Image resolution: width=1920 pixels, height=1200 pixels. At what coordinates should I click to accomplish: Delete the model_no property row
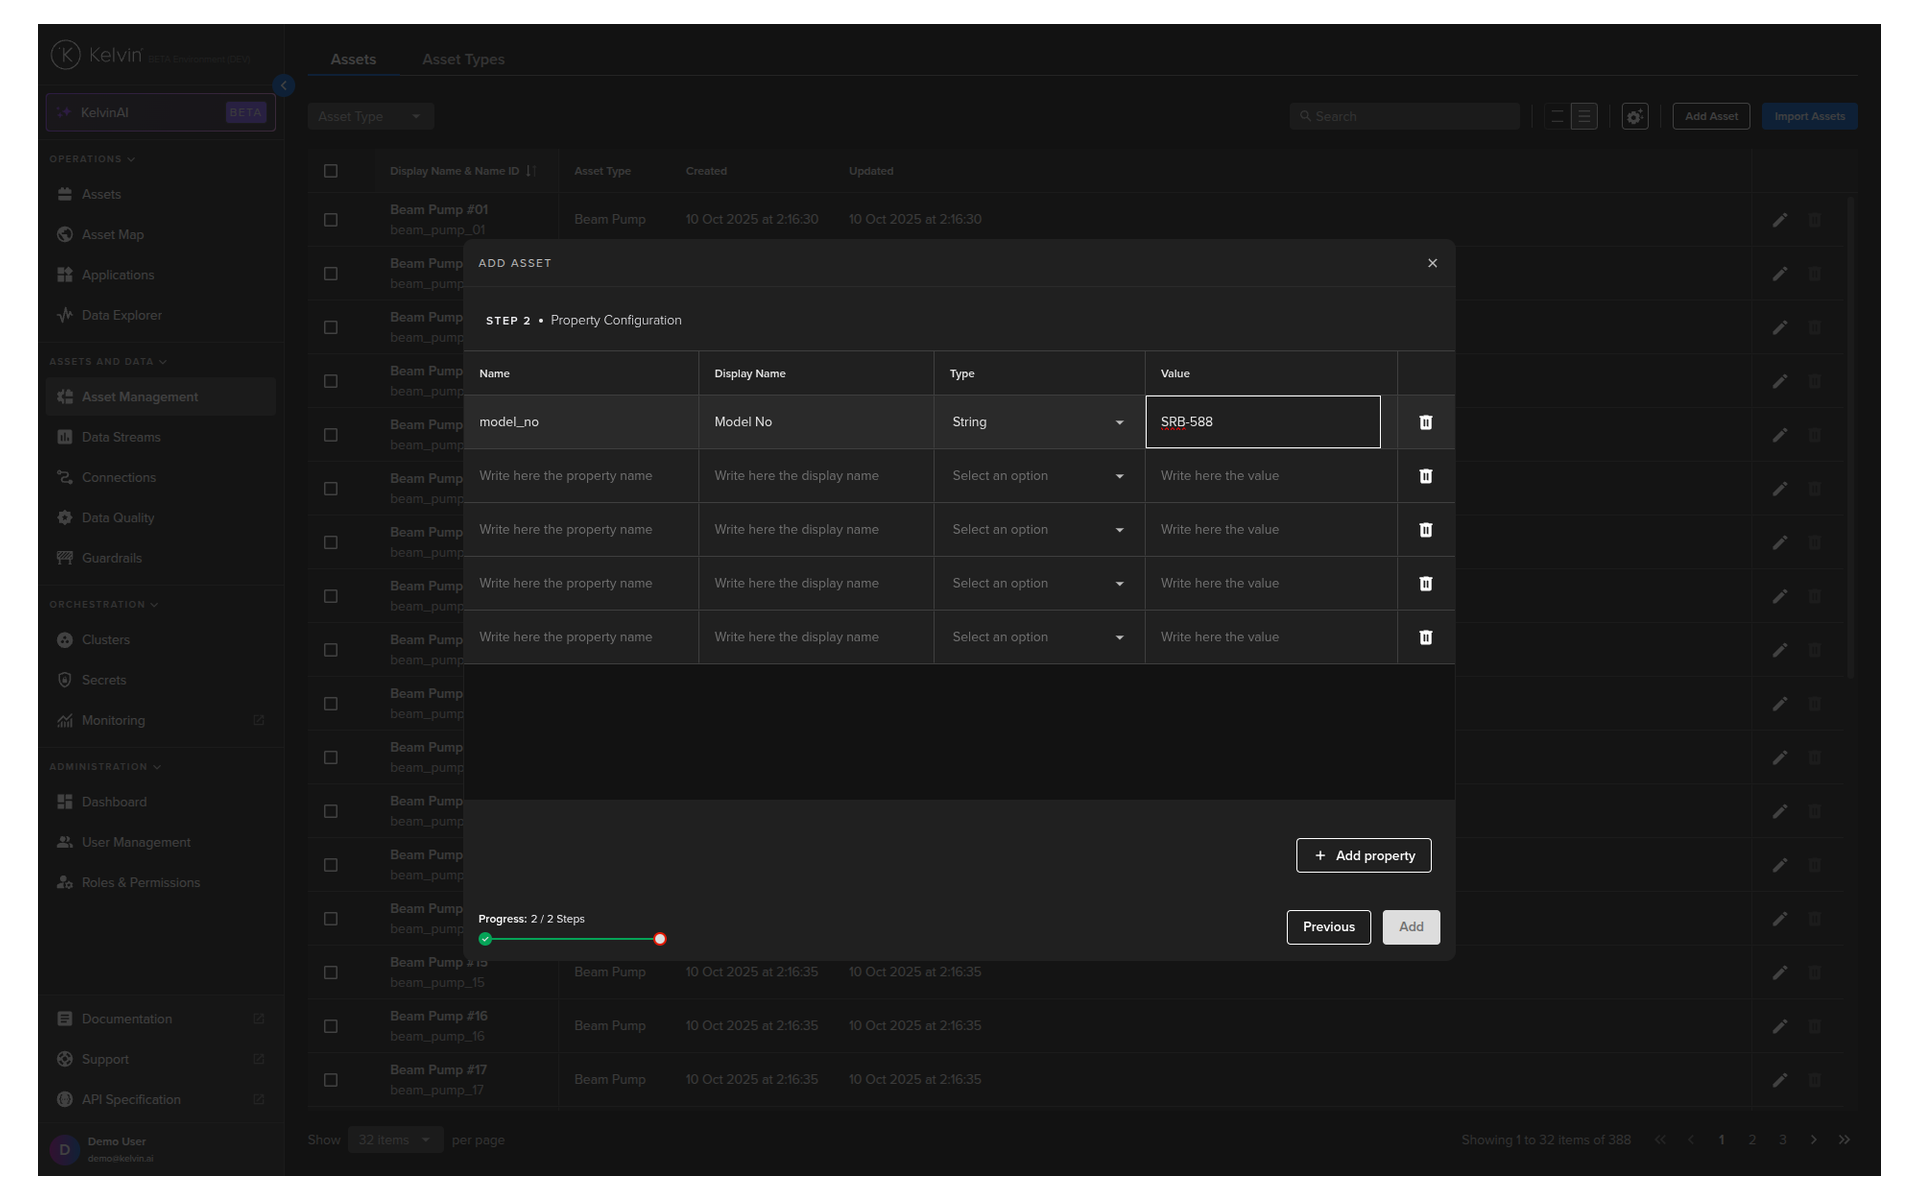click(1425, 422)
